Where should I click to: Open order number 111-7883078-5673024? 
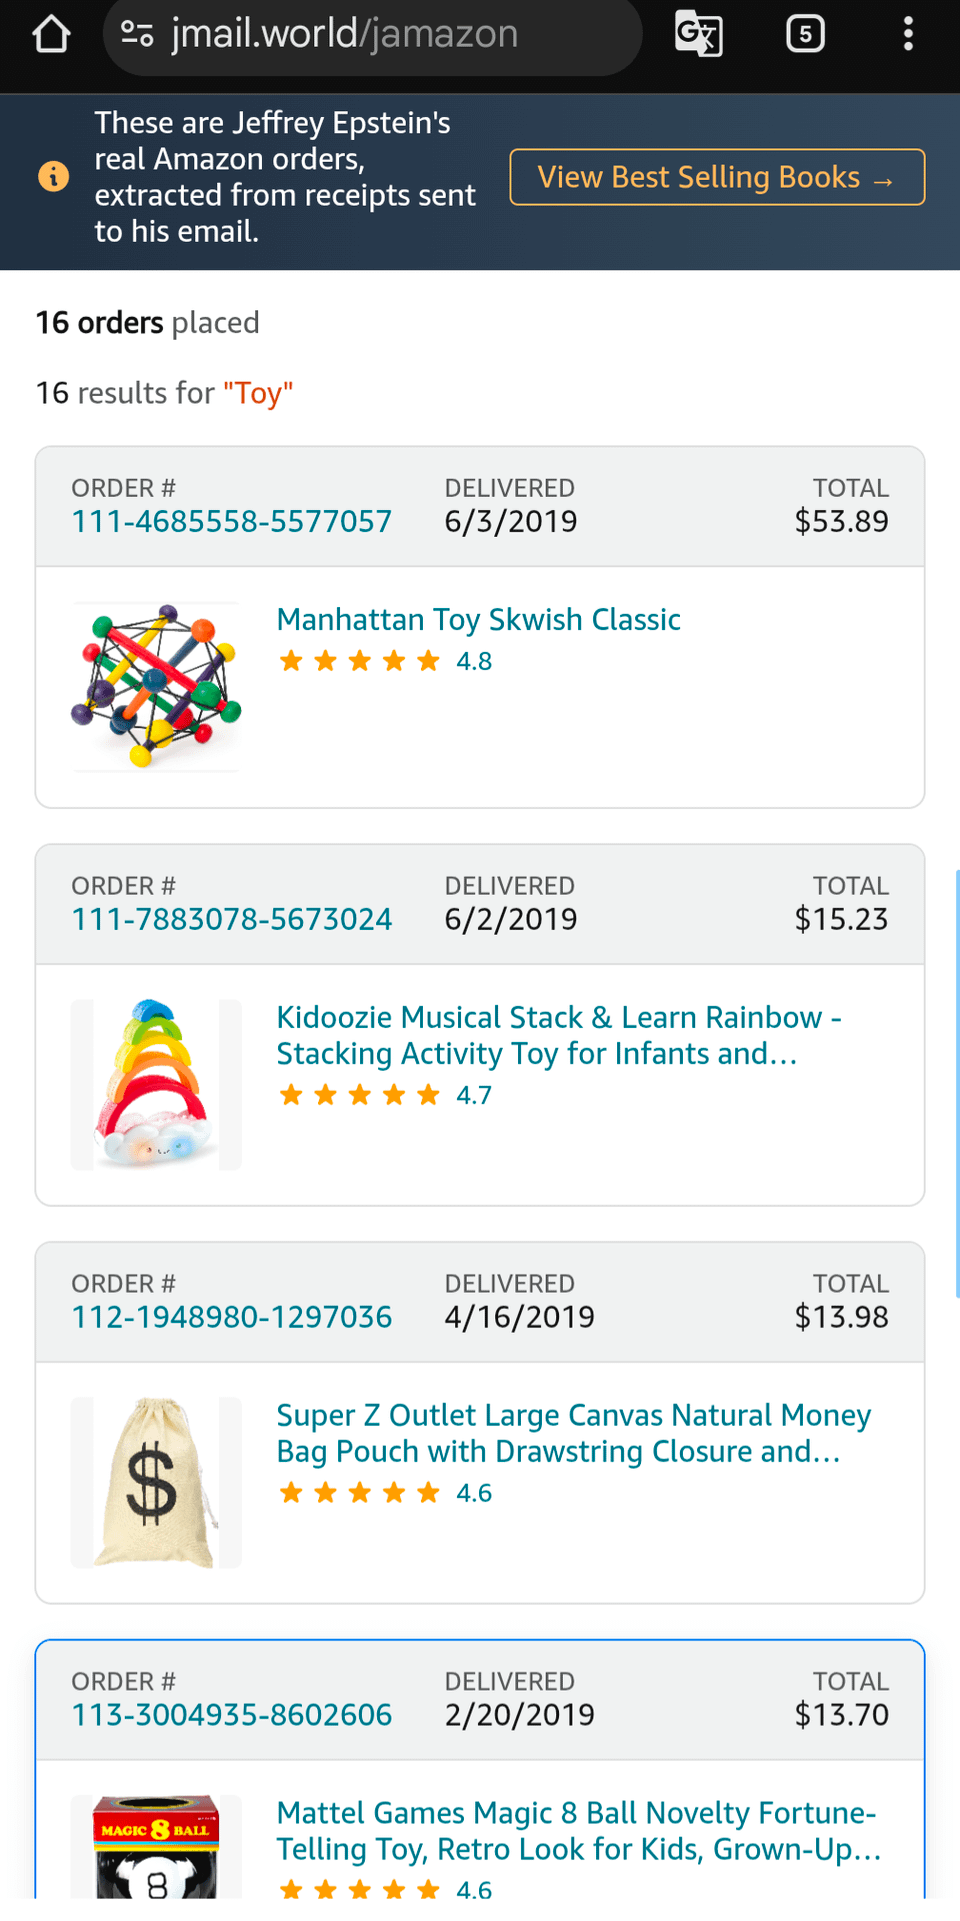pyautogui.click(x=231, y=920)
